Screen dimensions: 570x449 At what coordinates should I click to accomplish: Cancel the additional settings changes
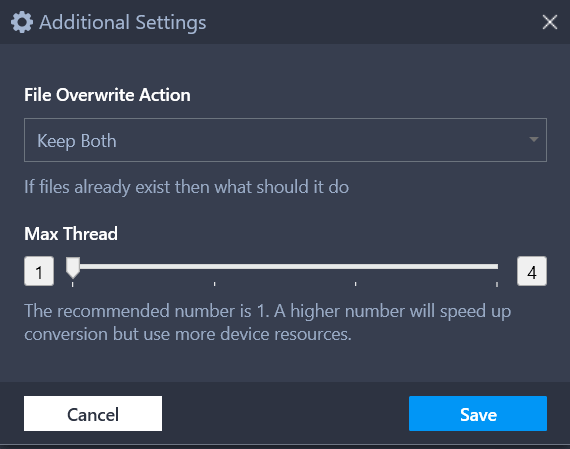pos(93,414)
